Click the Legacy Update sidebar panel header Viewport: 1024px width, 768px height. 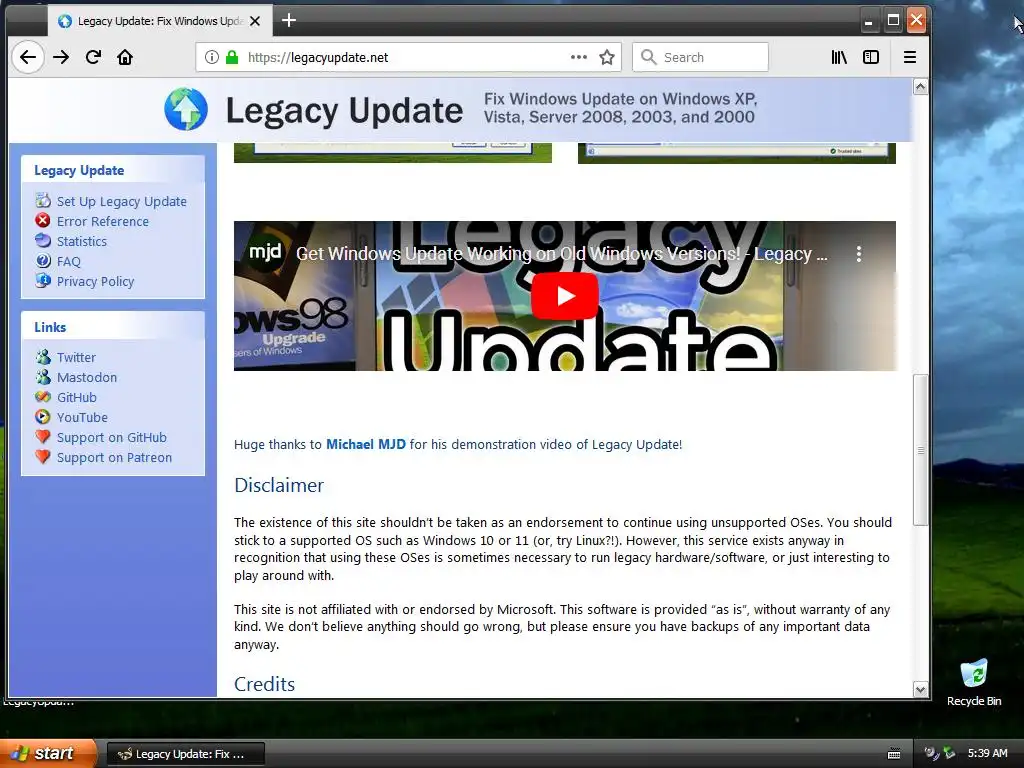tap(113, 170)
